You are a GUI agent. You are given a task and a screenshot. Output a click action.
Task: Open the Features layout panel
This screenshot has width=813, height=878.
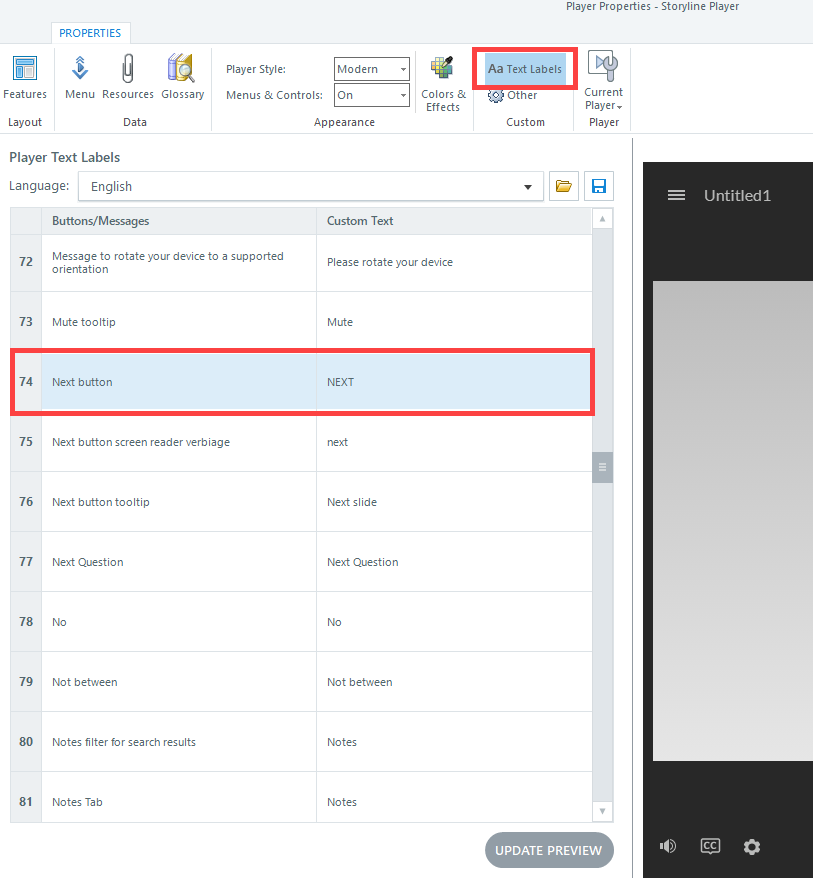[25, 78]
